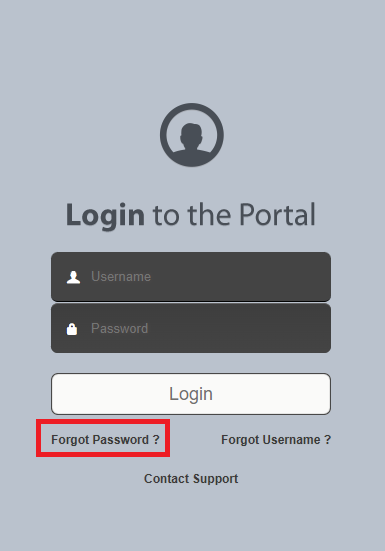
Task: Click the person icon in Username field
Action: coord(73,277)
